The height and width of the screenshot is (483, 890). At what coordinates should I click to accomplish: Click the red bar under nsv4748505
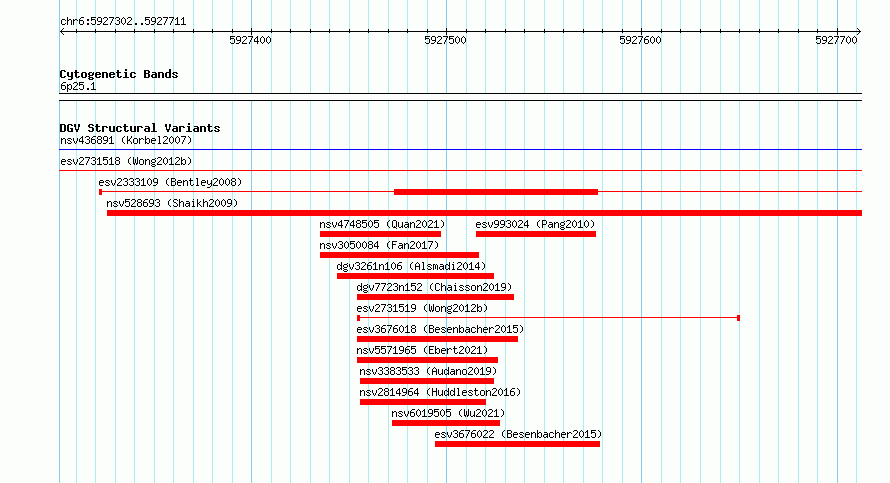tap(380, 234)
